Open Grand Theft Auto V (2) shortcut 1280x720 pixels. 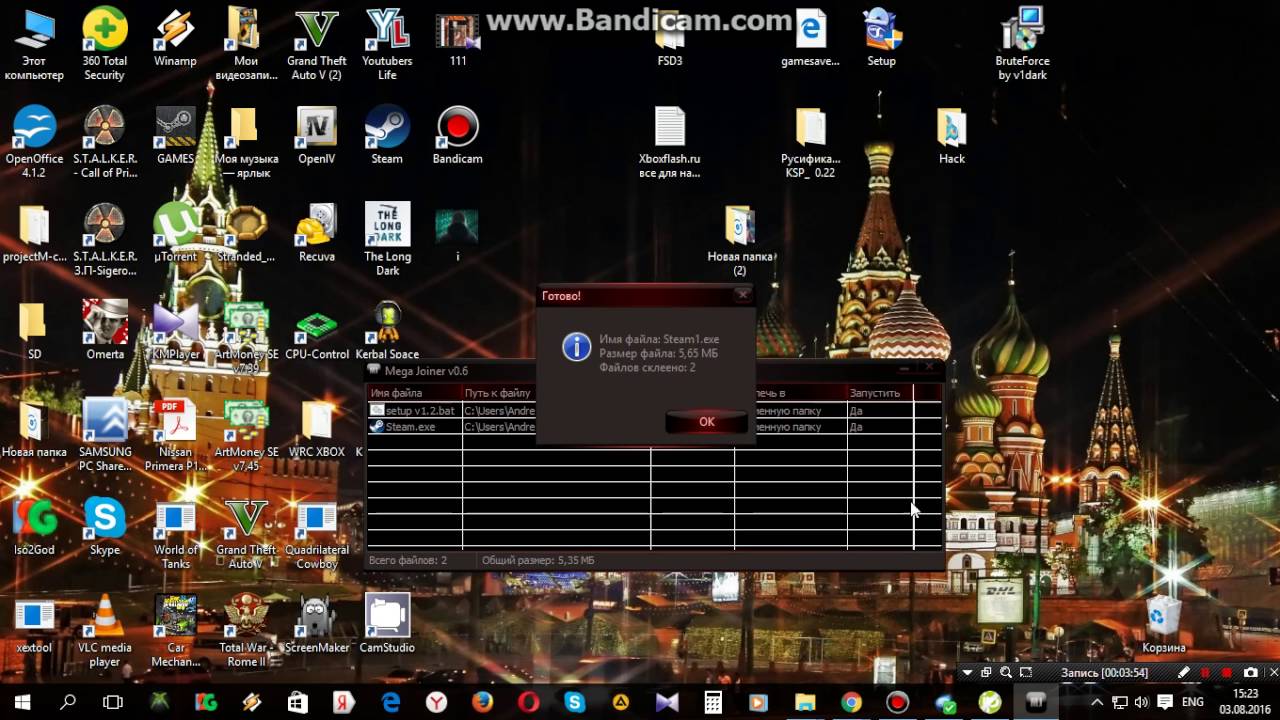coord(316,45)
